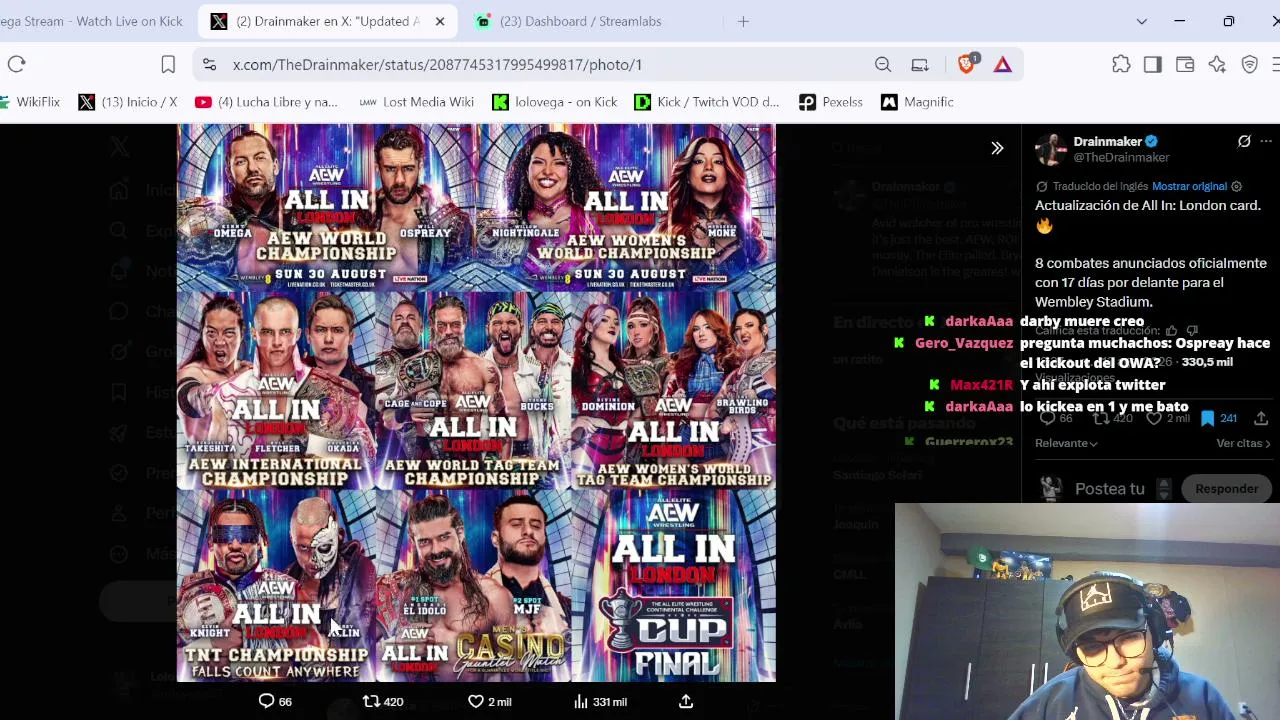Open site settings icon left of the URL
Screen dimensions: 1280x720
tap(209, 64)
